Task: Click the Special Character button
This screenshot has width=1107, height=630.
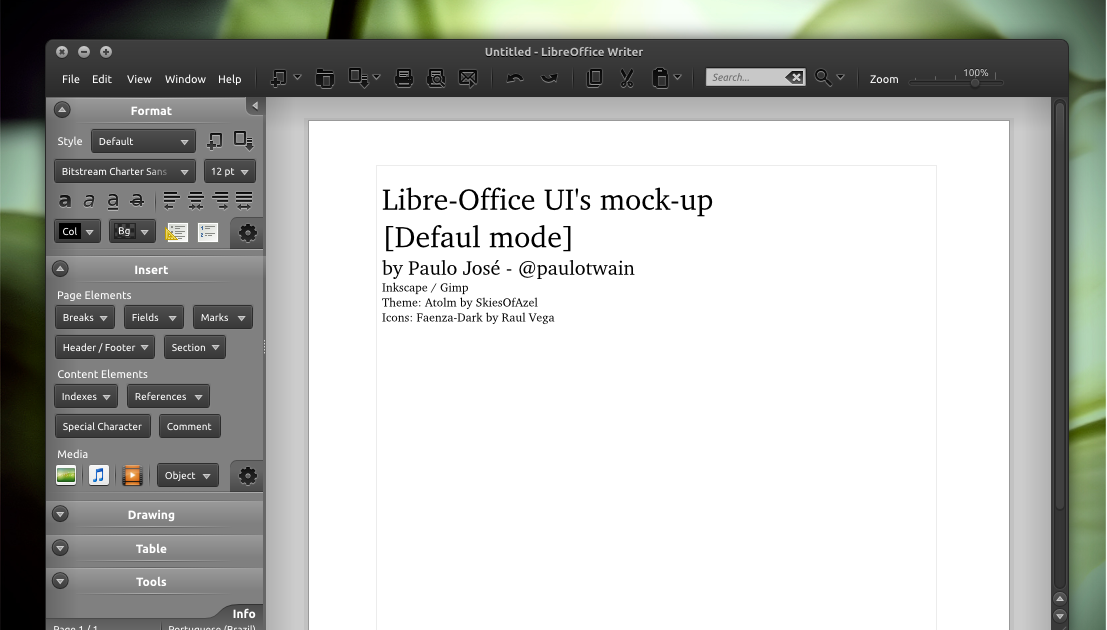Action: tap(102, 427)
